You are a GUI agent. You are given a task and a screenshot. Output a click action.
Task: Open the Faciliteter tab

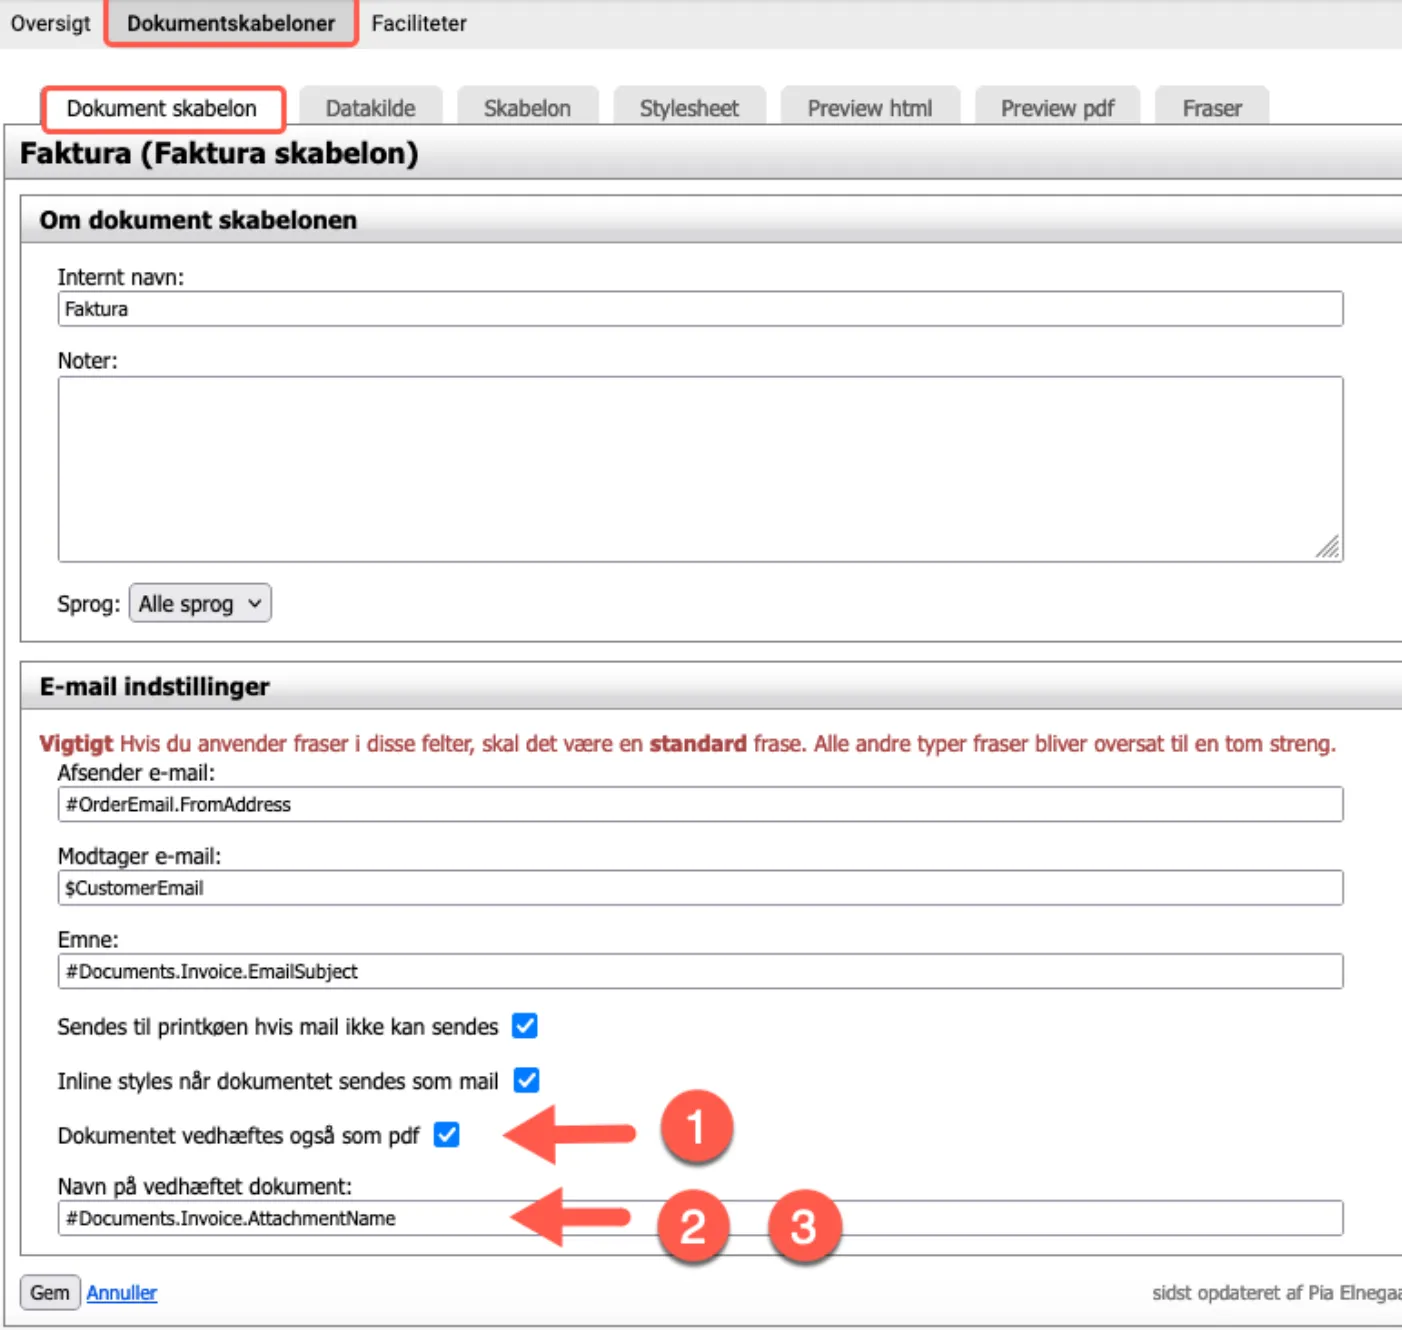coord(419,23)
